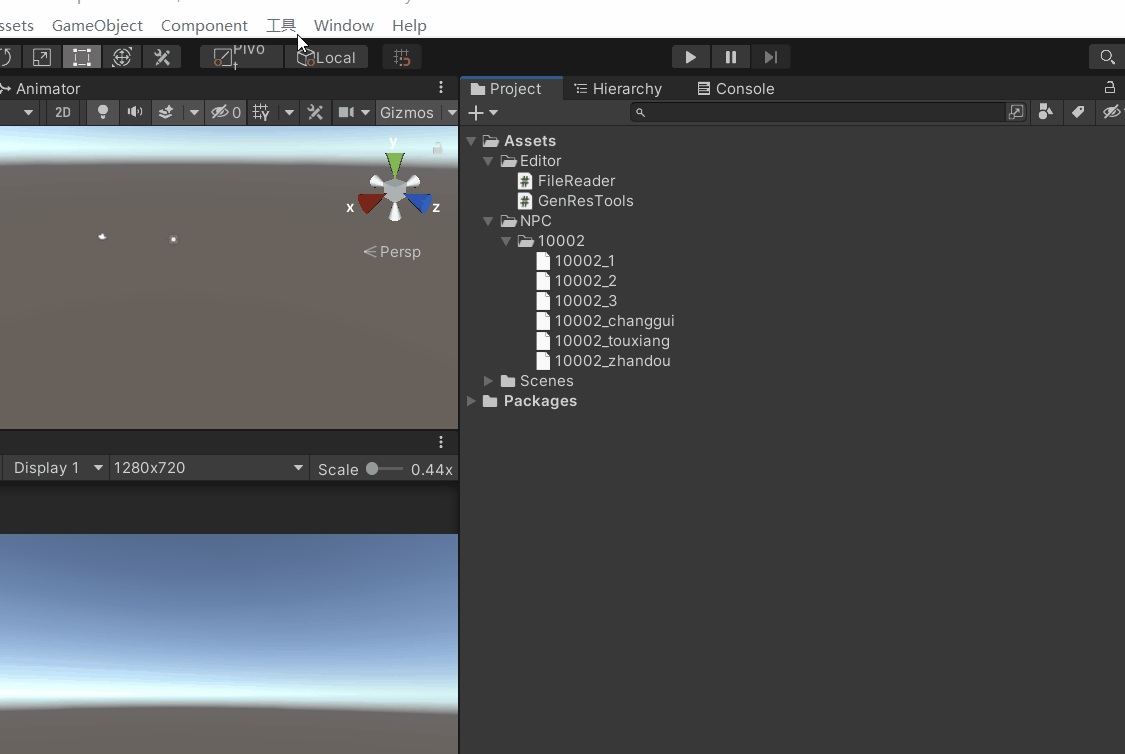Open the 工具 menu
Image resolution: width=1125 pixels, height=754 pixels.
pos(281,25)
